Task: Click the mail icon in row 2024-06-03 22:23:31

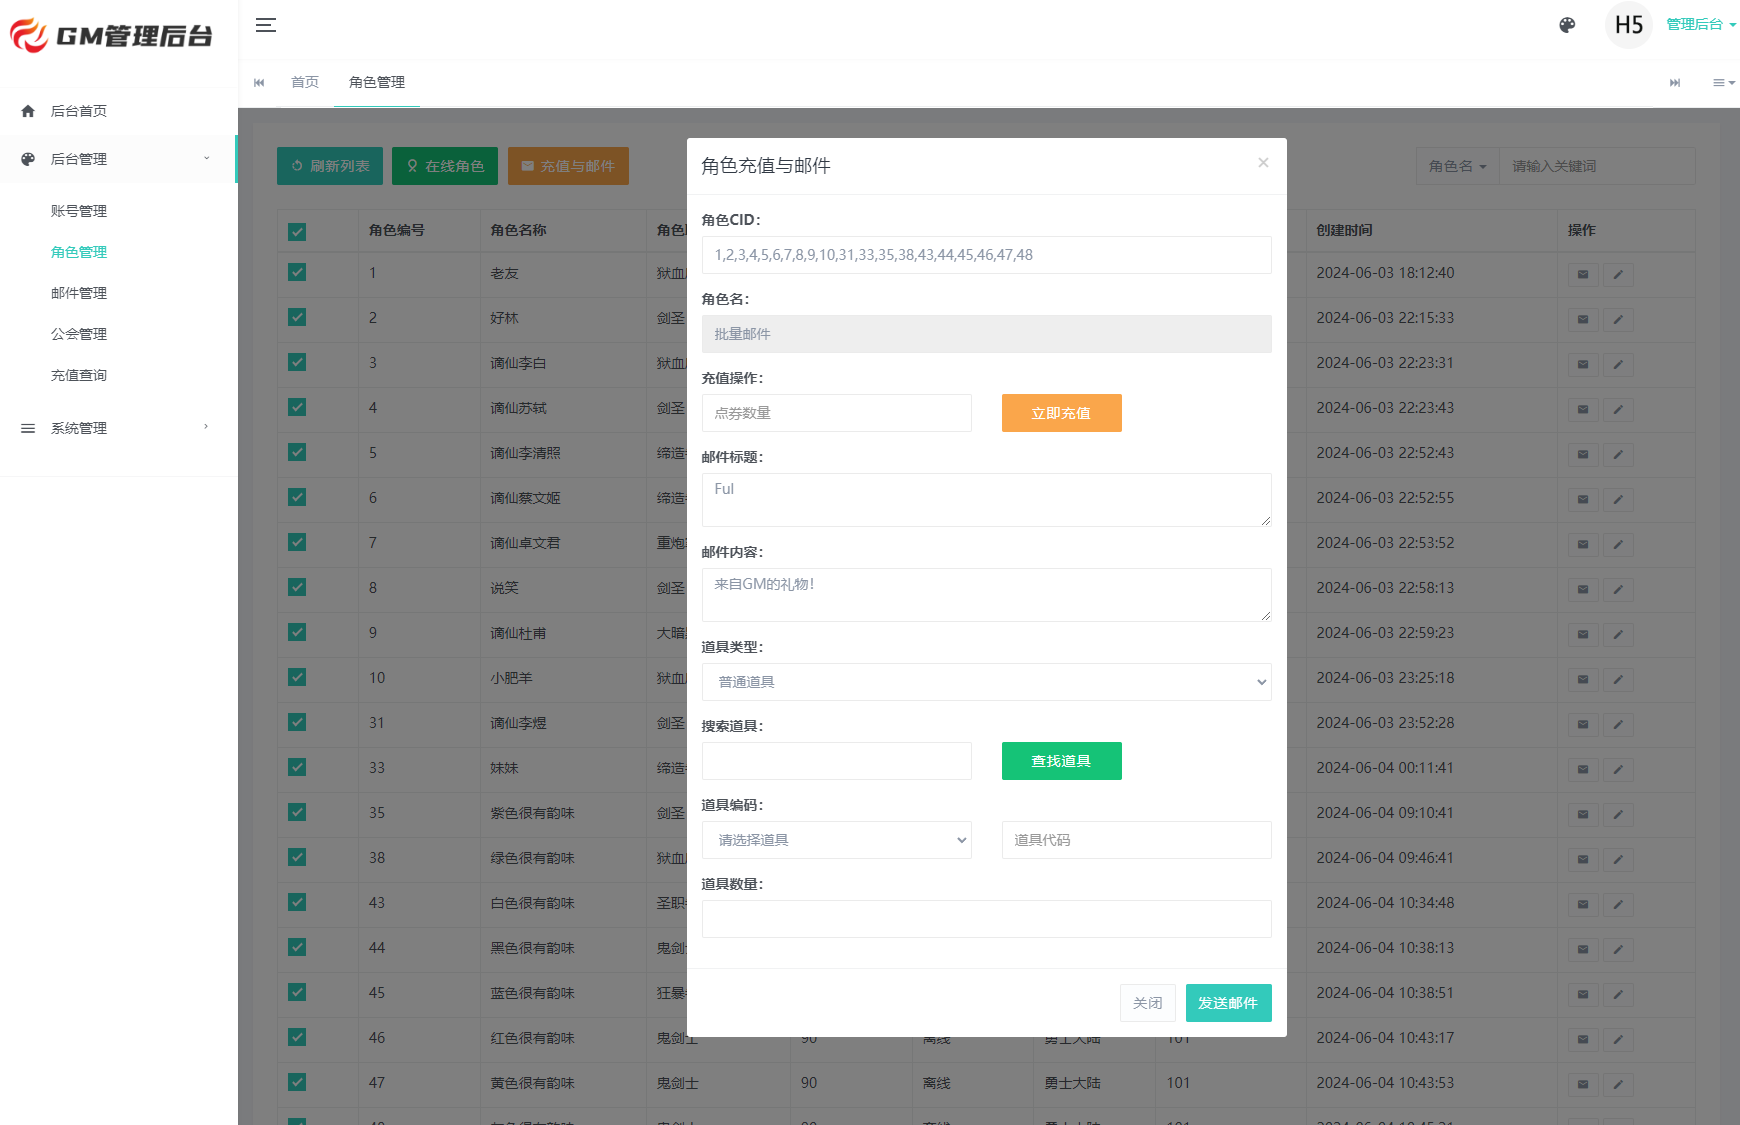Action: coord(1583,364)
